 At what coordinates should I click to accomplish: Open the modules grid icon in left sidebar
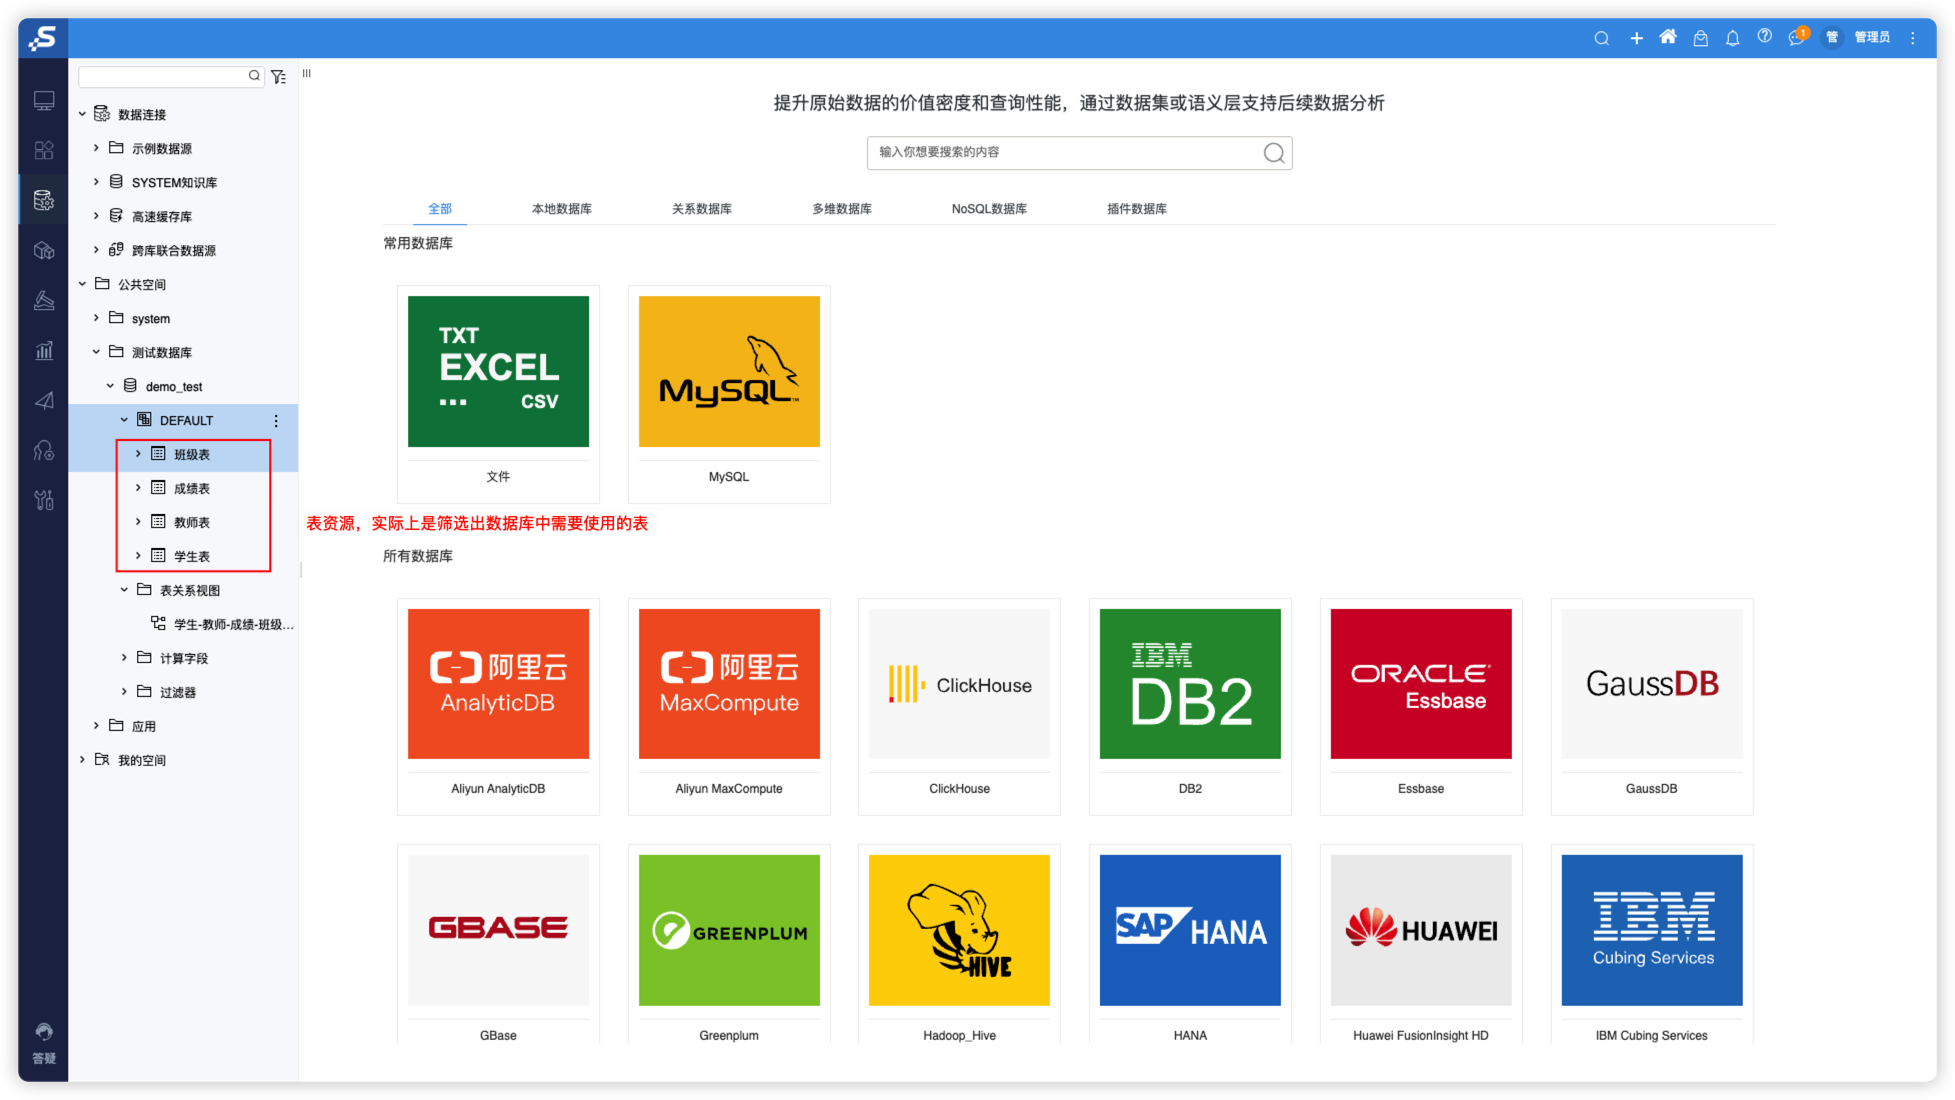(44, 150)
